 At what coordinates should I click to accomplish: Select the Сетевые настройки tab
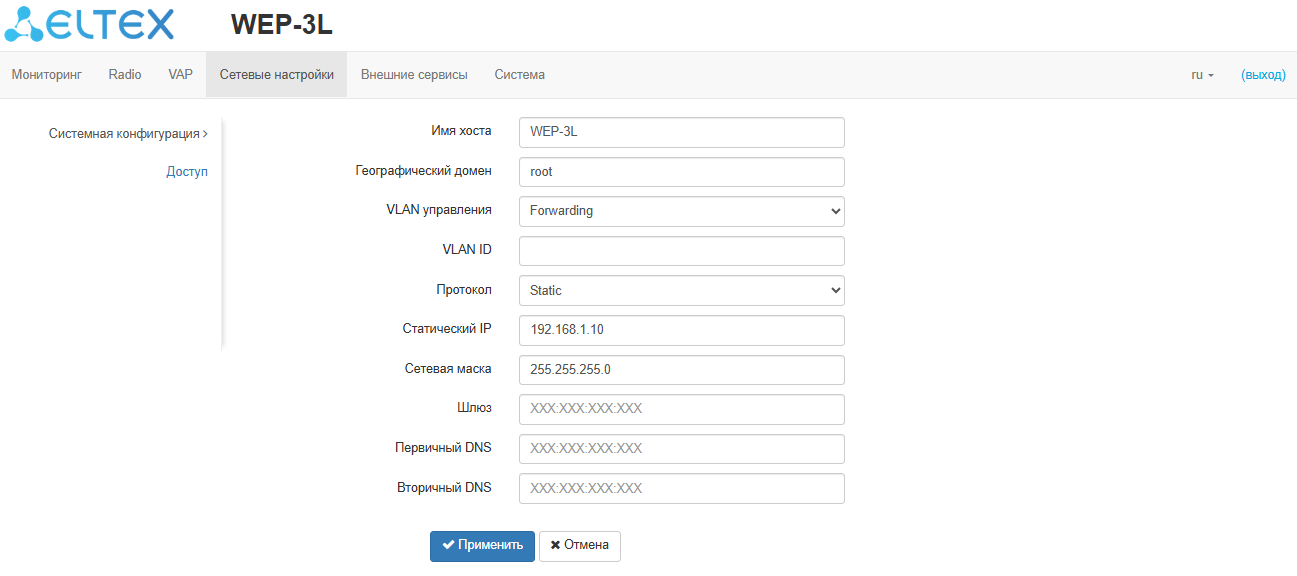[277, 75]
